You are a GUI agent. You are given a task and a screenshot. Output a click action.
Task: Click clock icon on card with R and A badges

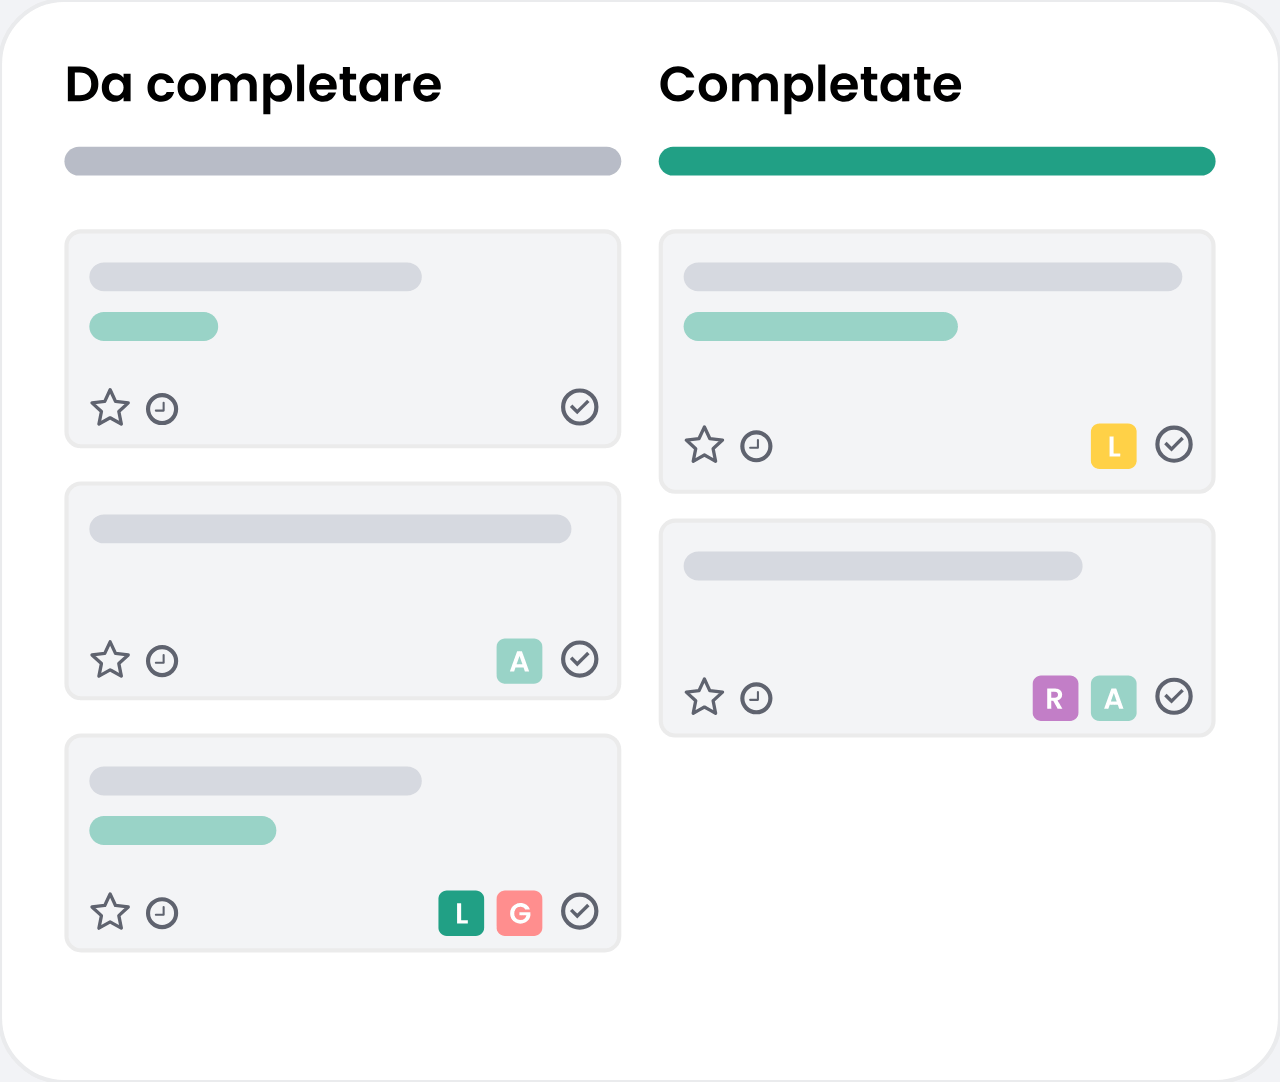tap(756, 698)
